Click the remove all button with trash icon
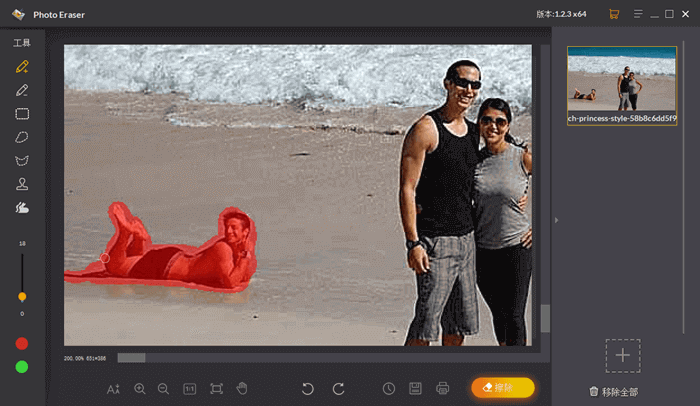 pos(614,391)
